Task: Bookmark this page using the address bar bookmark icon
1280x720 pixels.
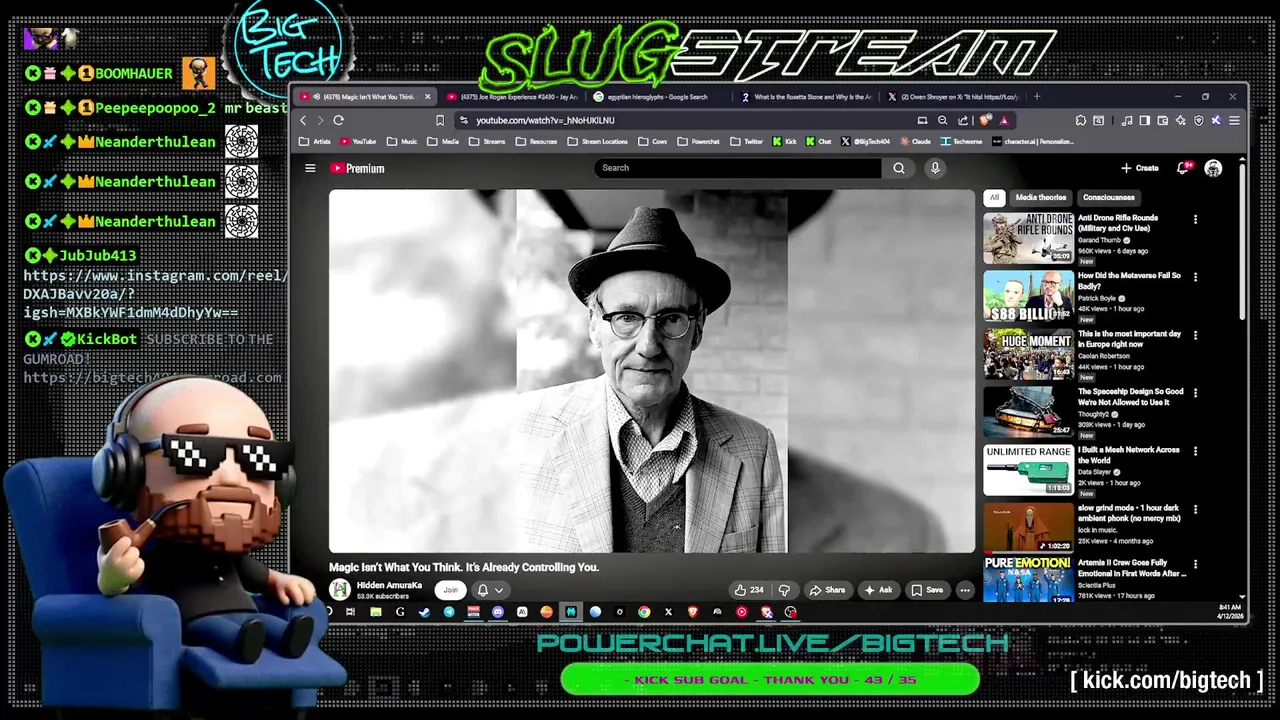Action: coord(439,120)
